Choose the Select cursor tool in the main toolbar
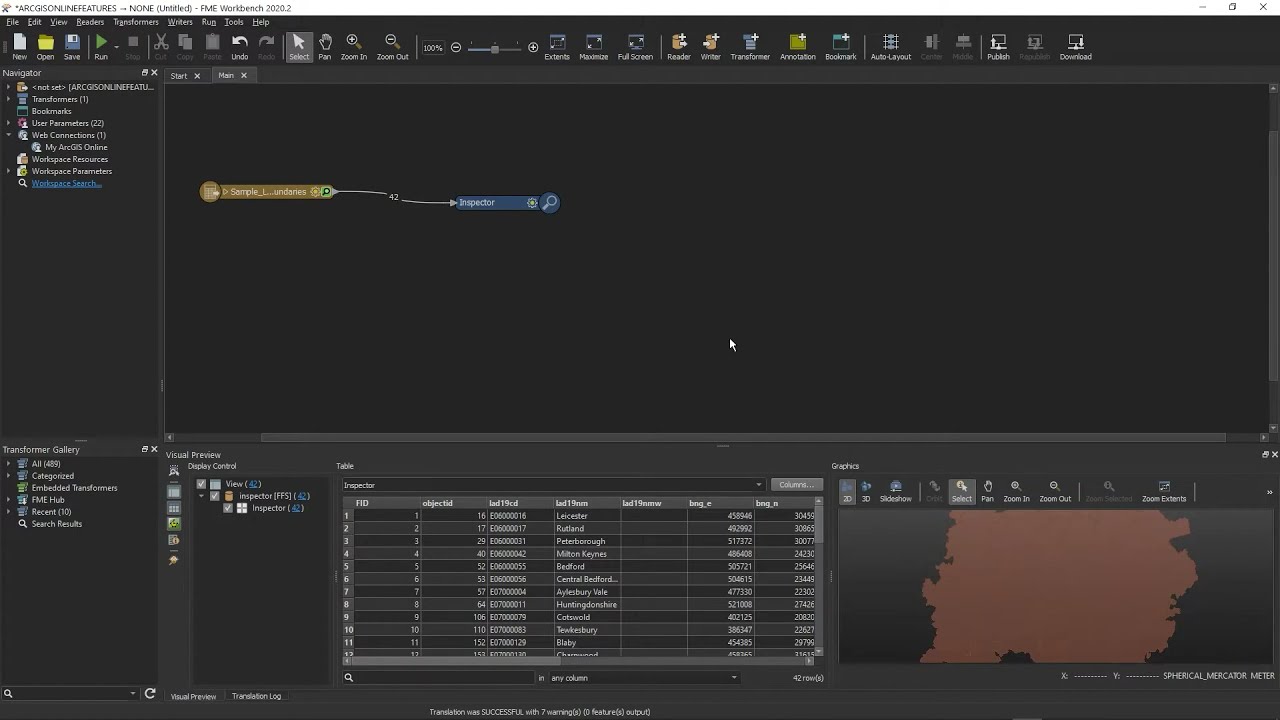Image resolution: width=1280 pixels, height=720 pixels. click(299, 46)
